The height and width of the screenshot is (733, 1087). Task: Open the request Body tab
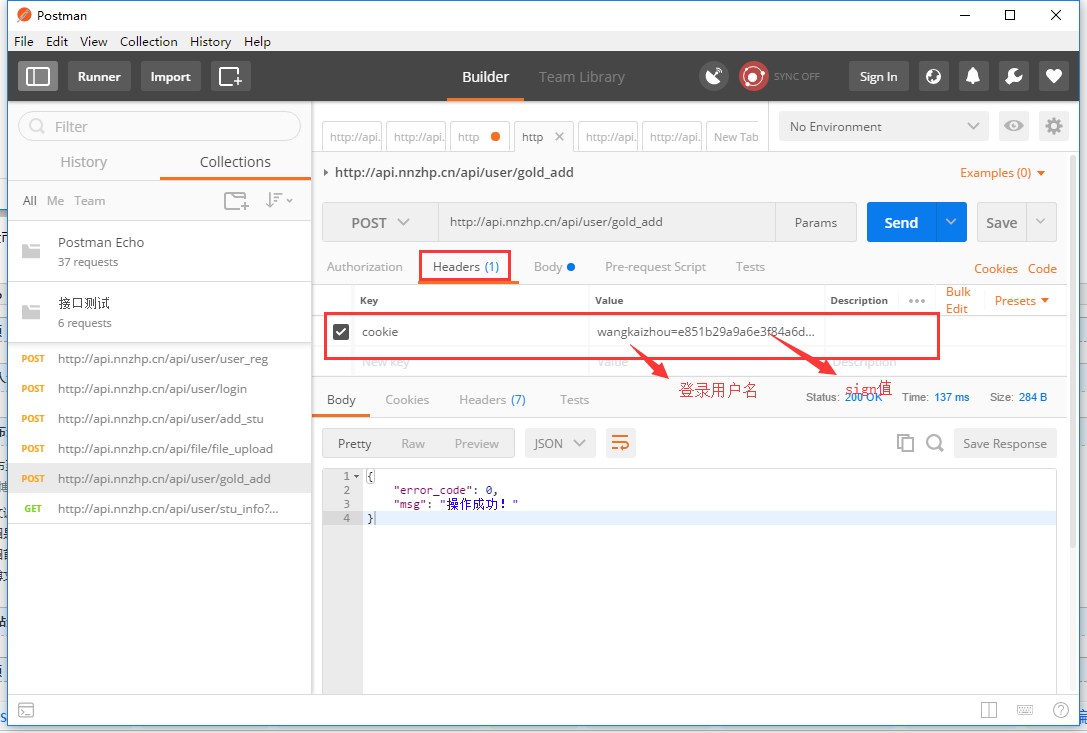pyautogui.click(x=554, y=267)
